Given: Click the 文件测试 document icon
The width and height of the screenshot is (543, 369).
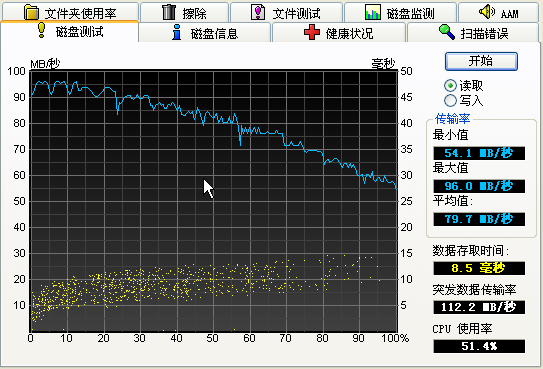Looking at the screenshot, I should pyautogui.click(x=258, y=12).
